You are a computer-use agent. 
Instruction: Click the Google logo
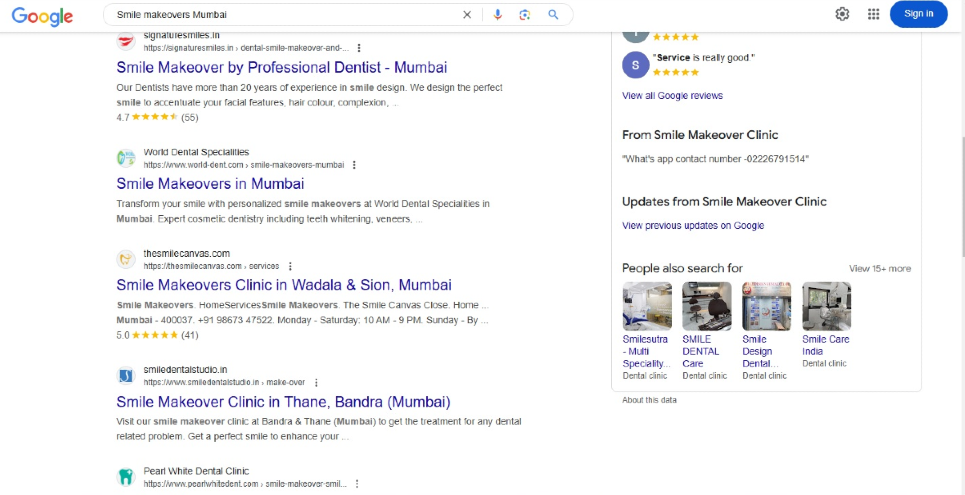pos(42,15)
